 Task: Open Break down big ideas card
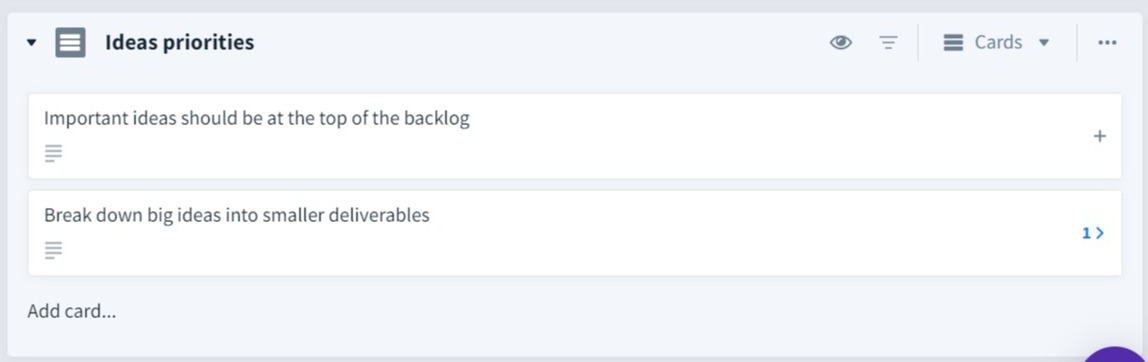[236, 215]
